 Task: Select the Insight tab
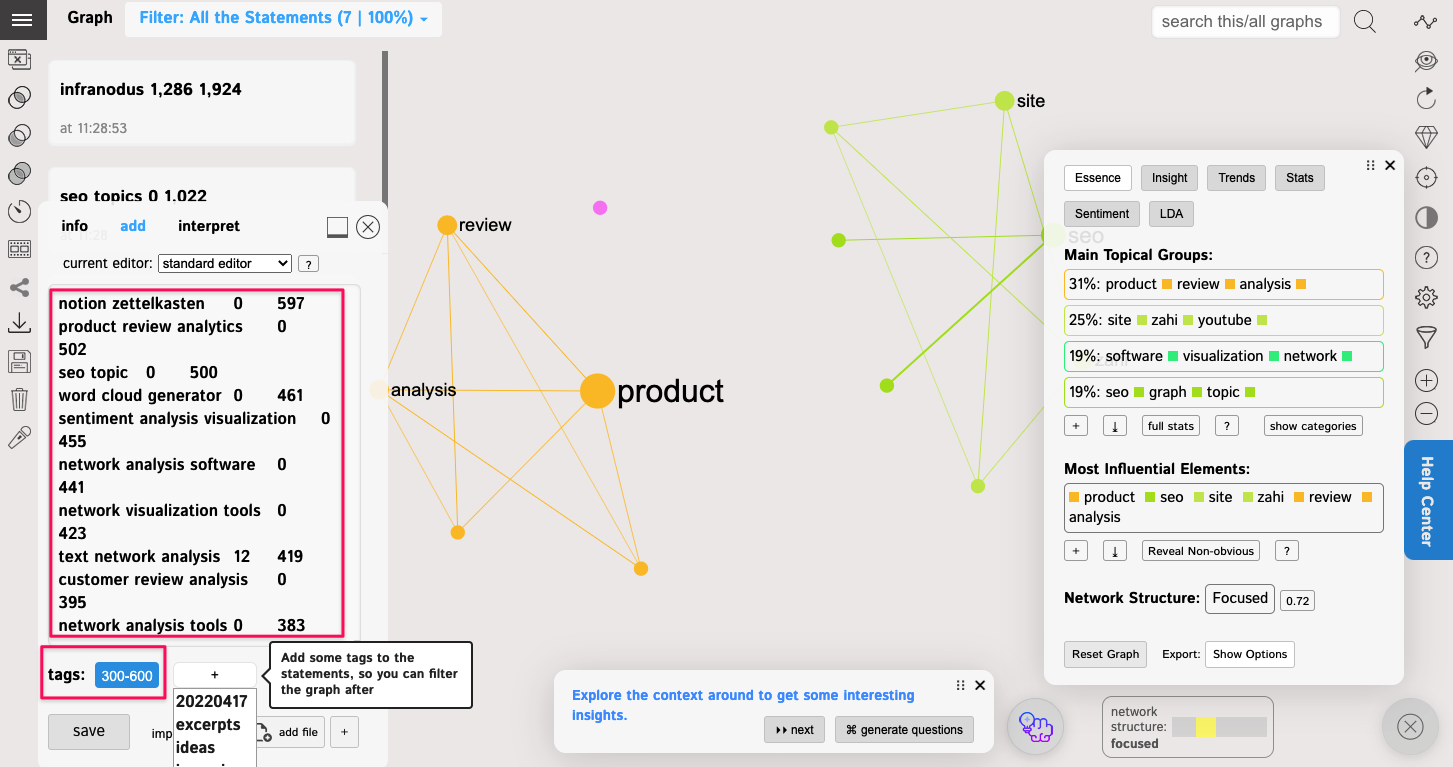[x=1169, y=178]
